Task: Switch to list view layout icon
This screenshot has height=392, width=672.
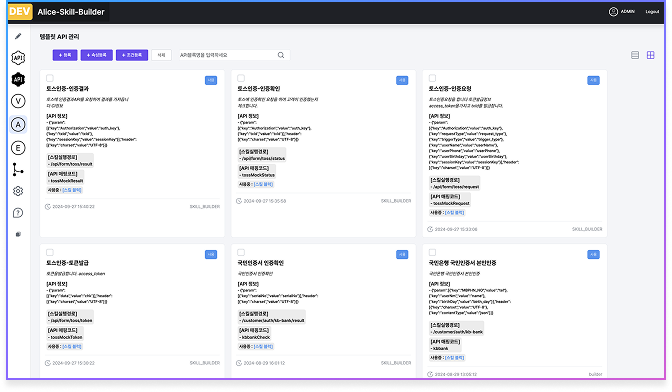Action: point(635,55)
